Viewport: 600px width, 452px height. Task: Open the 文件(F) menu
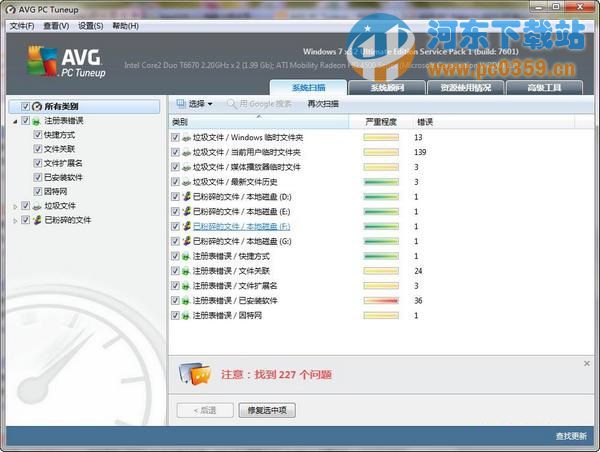[22, 26]
